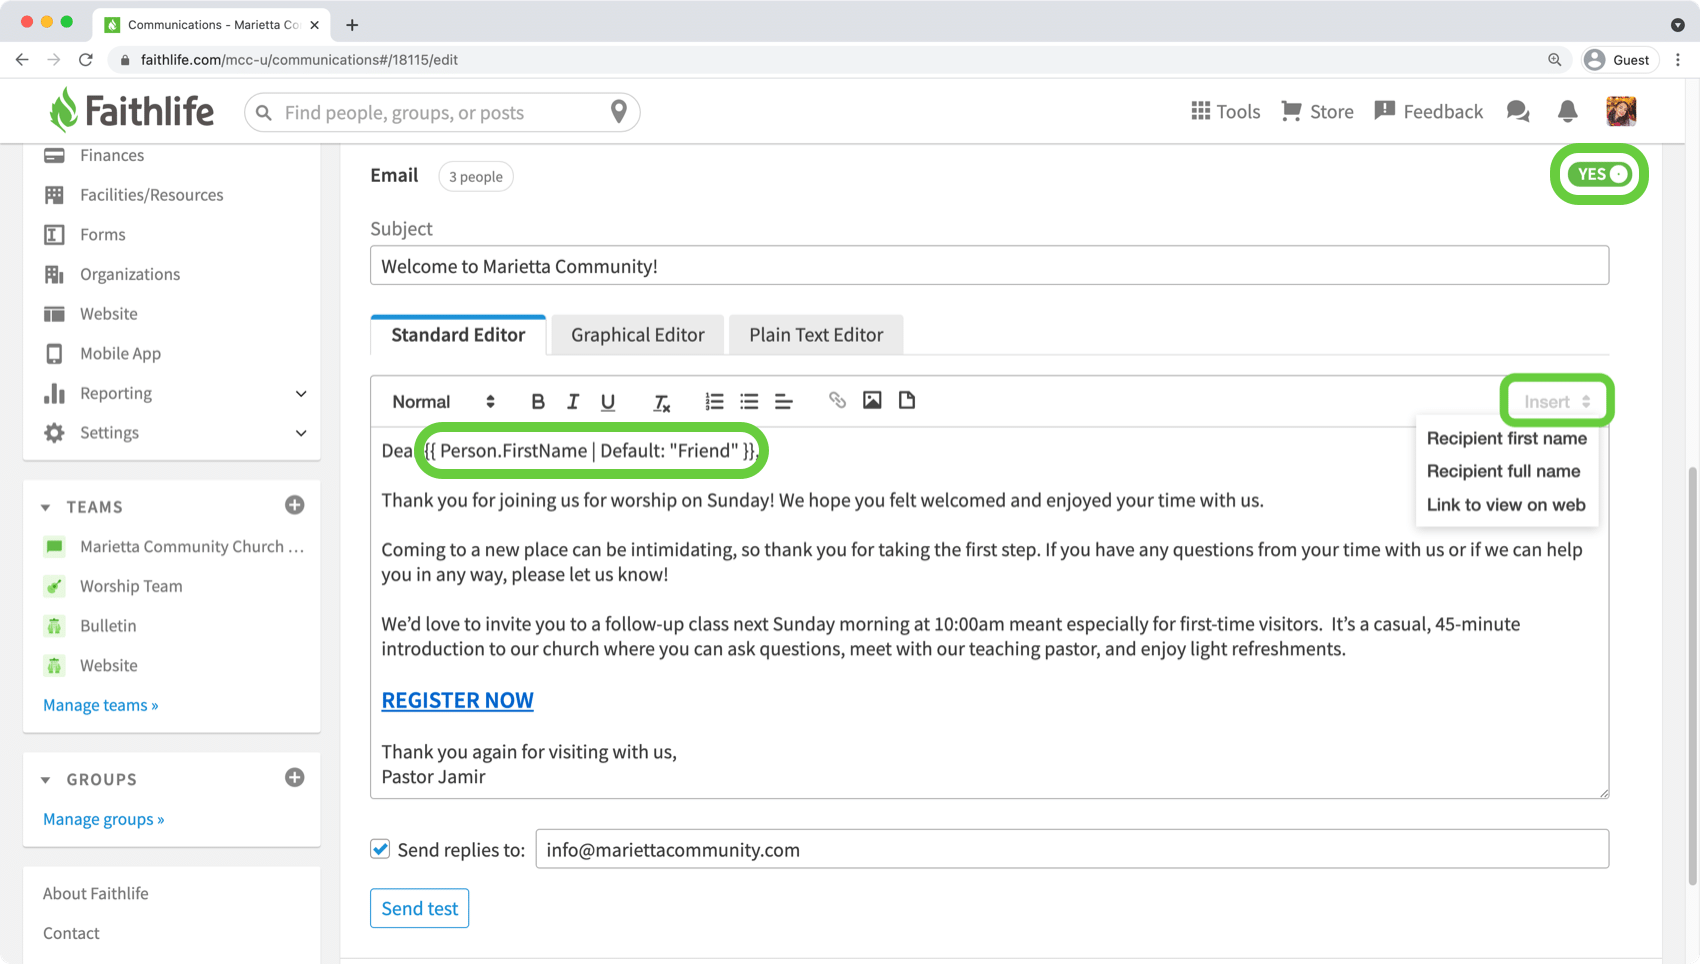Open the Normal paragraph style dropdown
1700x964 pixels.
[x=443, y=401]
